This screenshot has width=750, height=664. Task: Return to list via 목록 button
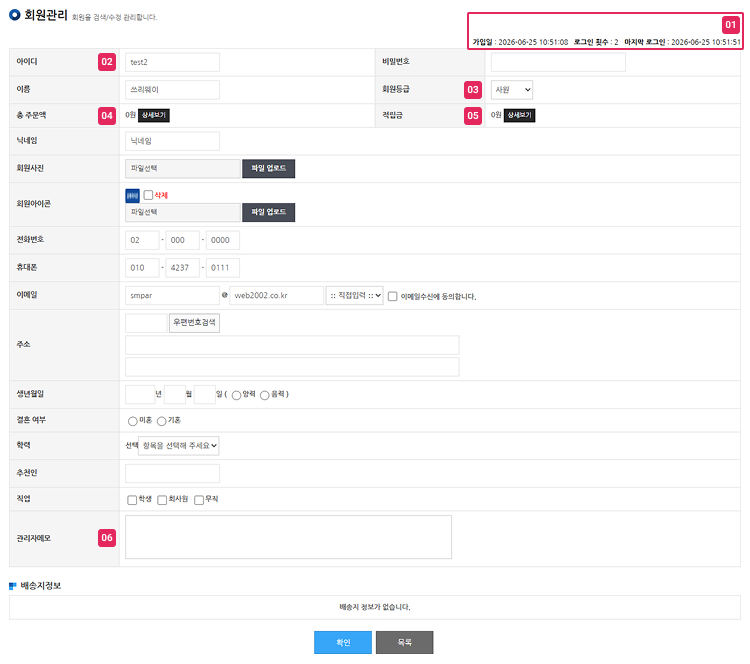(x=405, y=642)
